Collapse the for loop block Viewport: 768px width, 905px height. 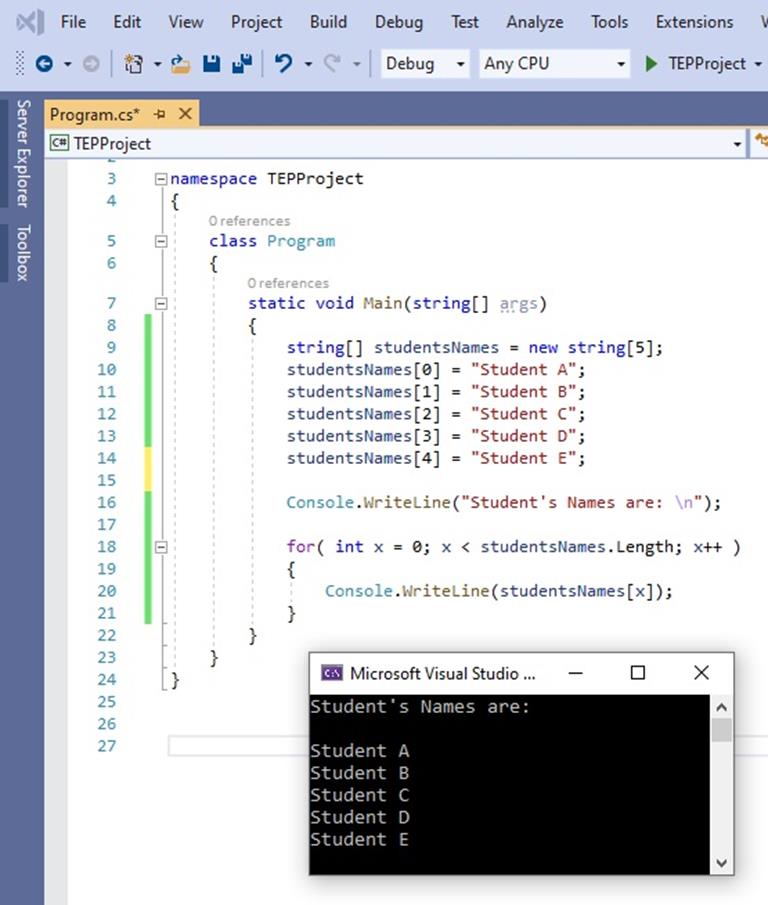click(161, 547)
